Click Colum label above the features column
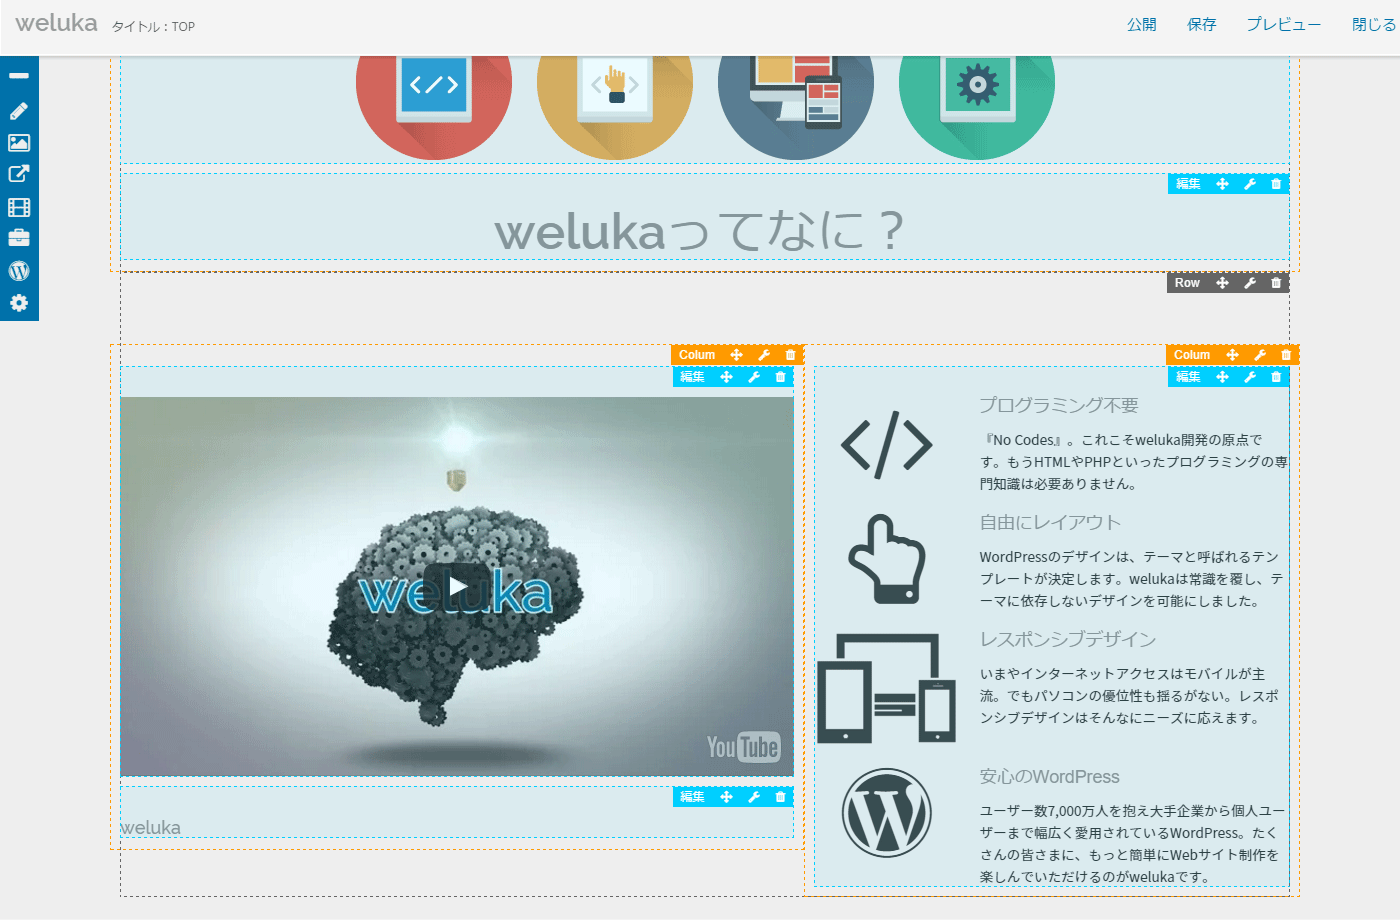 pos(1192,355)
